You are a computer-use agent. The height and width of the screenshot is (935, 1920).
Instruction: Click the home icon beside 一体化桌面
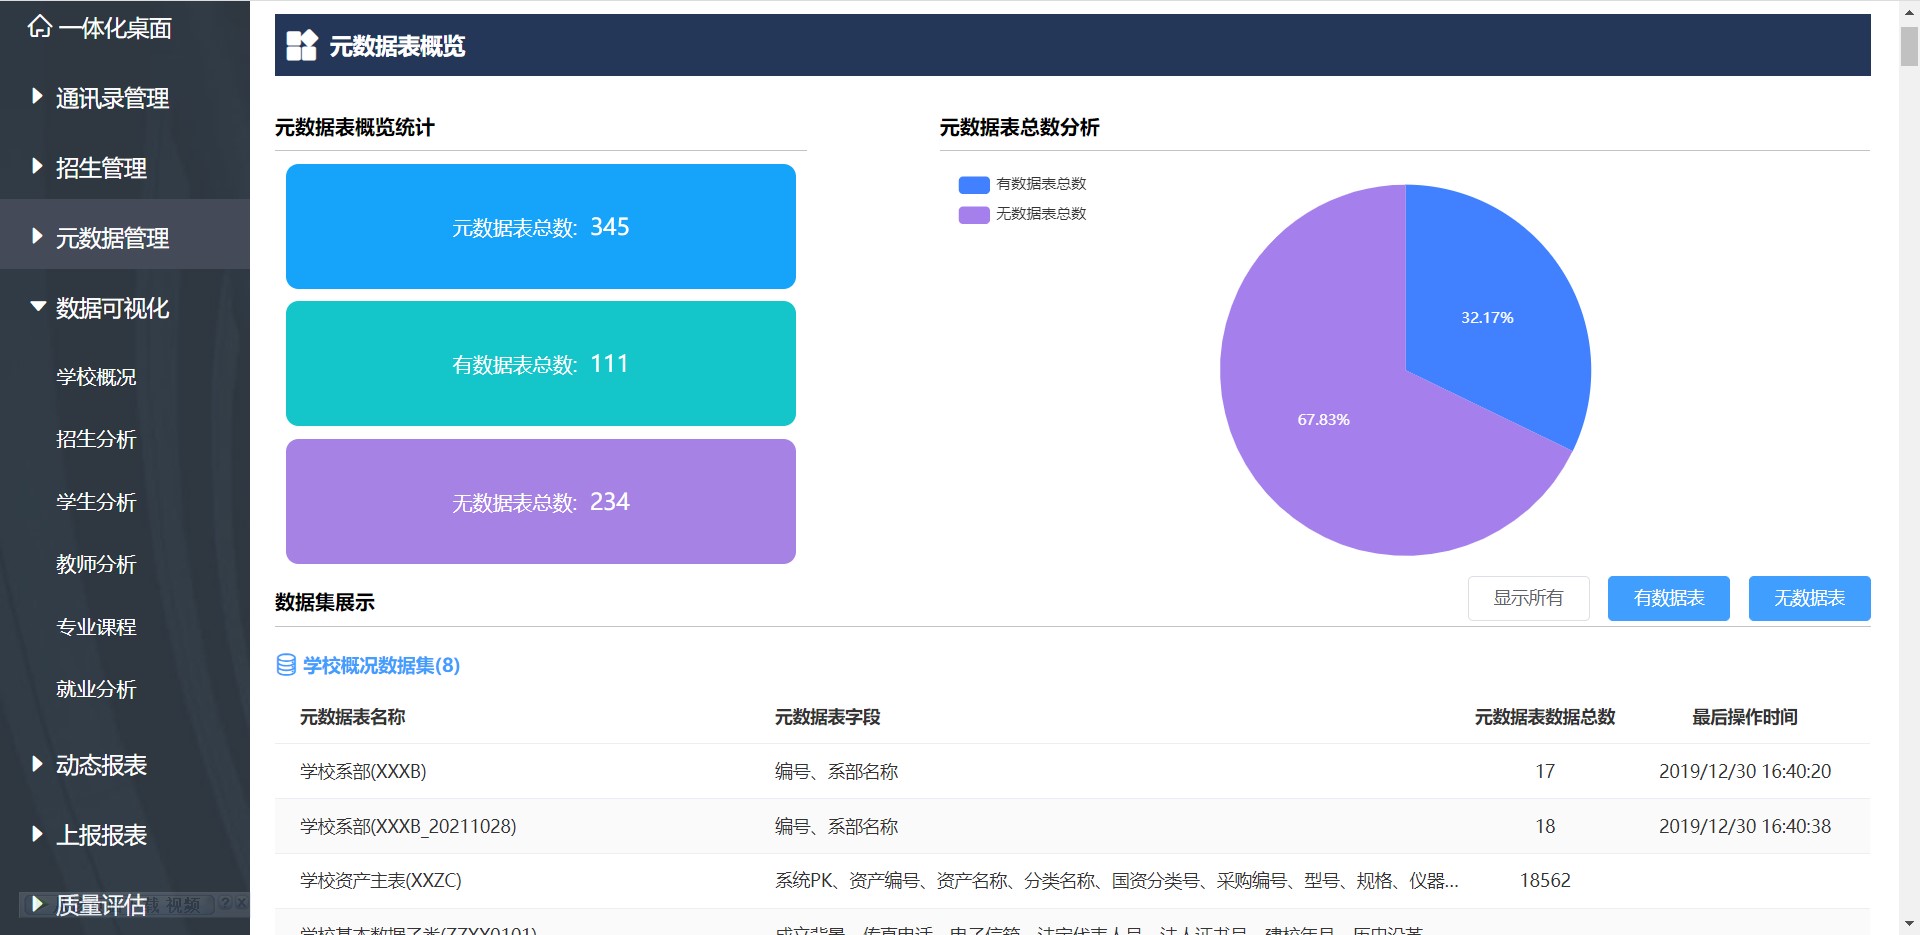(x=39, y=27)
